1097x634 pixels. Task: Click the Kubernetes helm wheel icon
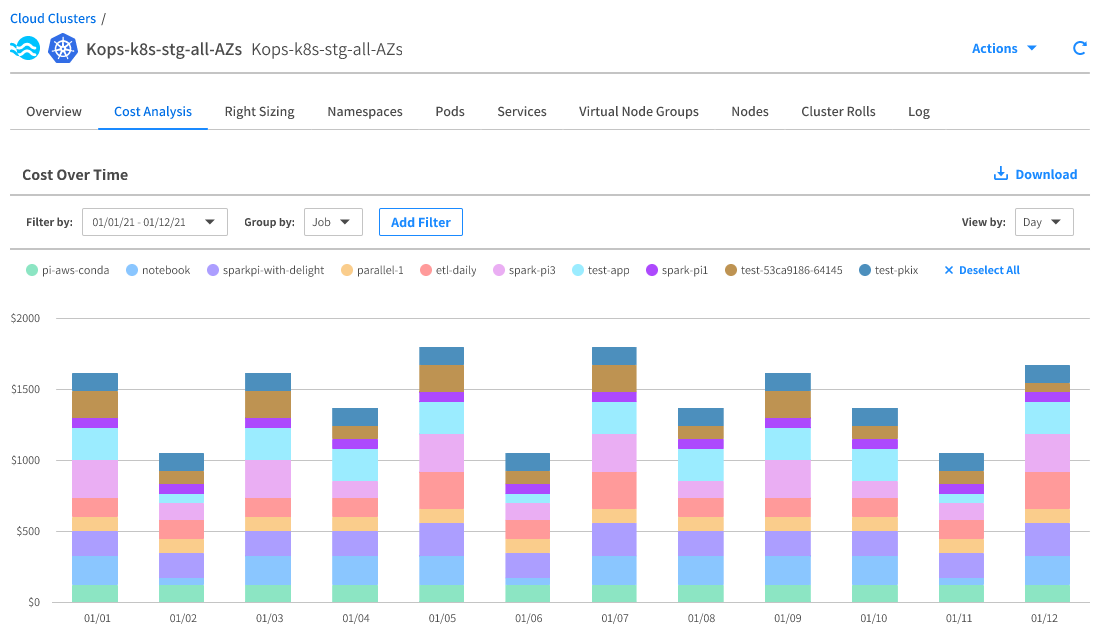[63, 49]
